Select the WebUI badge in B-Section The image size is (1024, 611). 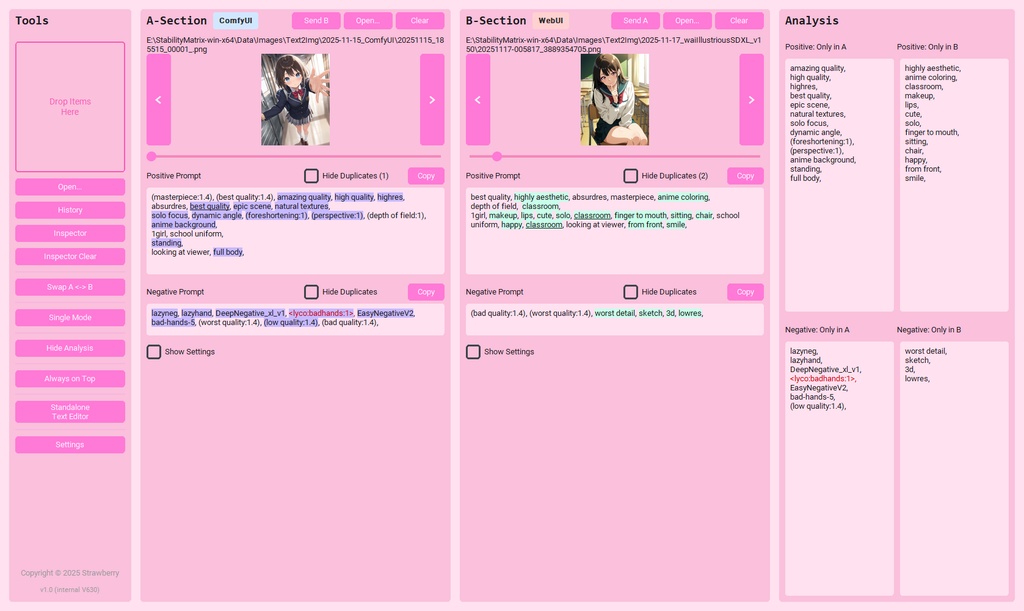pyautogui.click(x=551, y=20)
